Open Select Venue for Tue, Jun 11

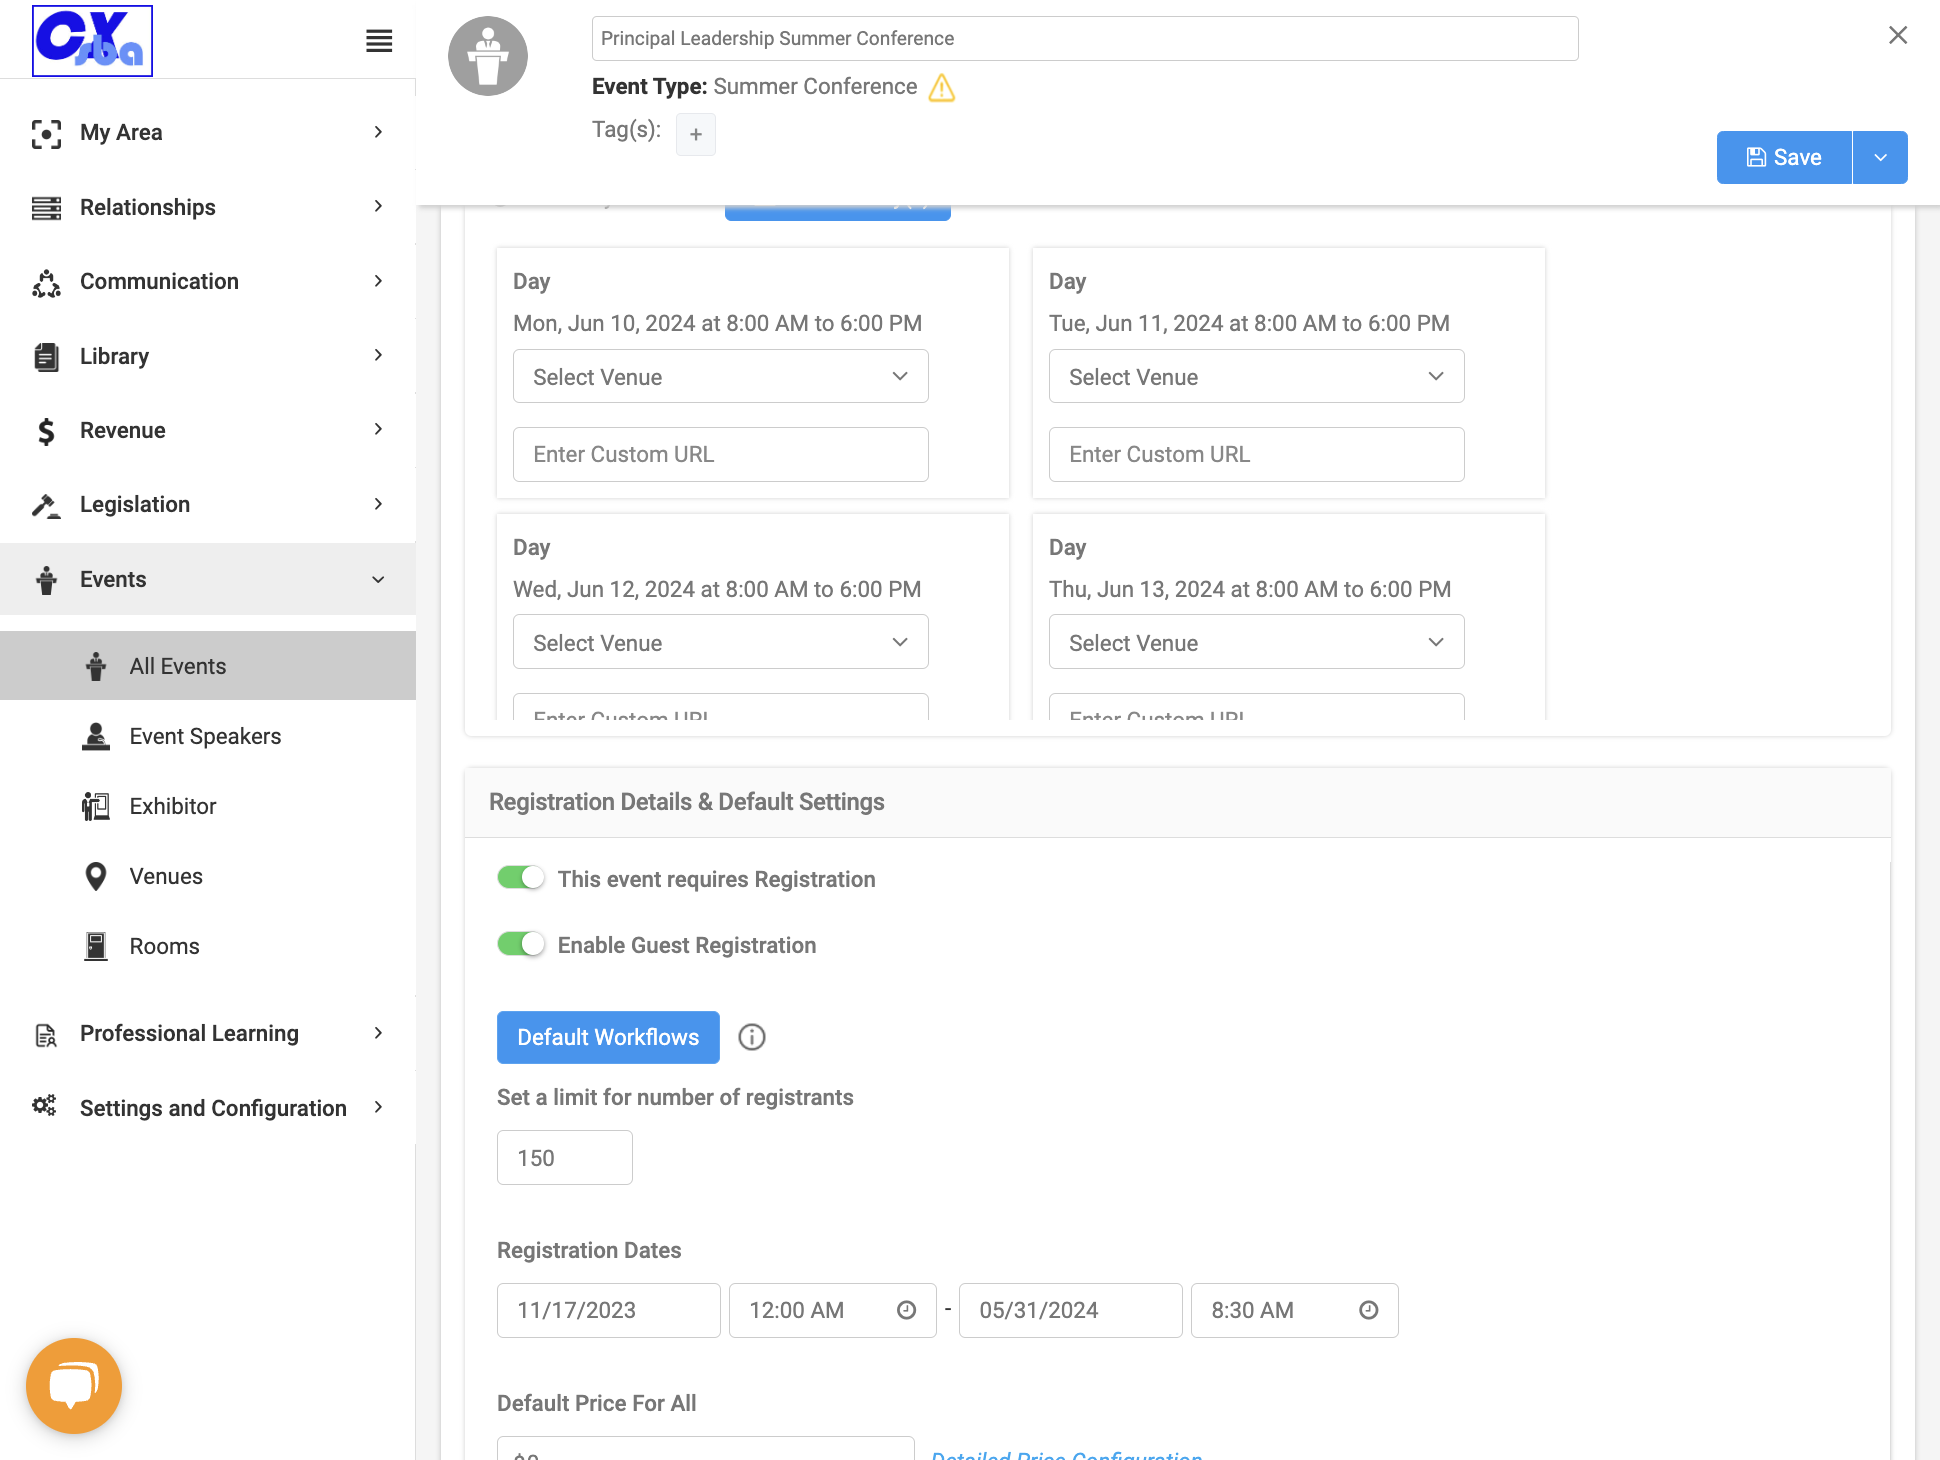[x=1256, y=376]
